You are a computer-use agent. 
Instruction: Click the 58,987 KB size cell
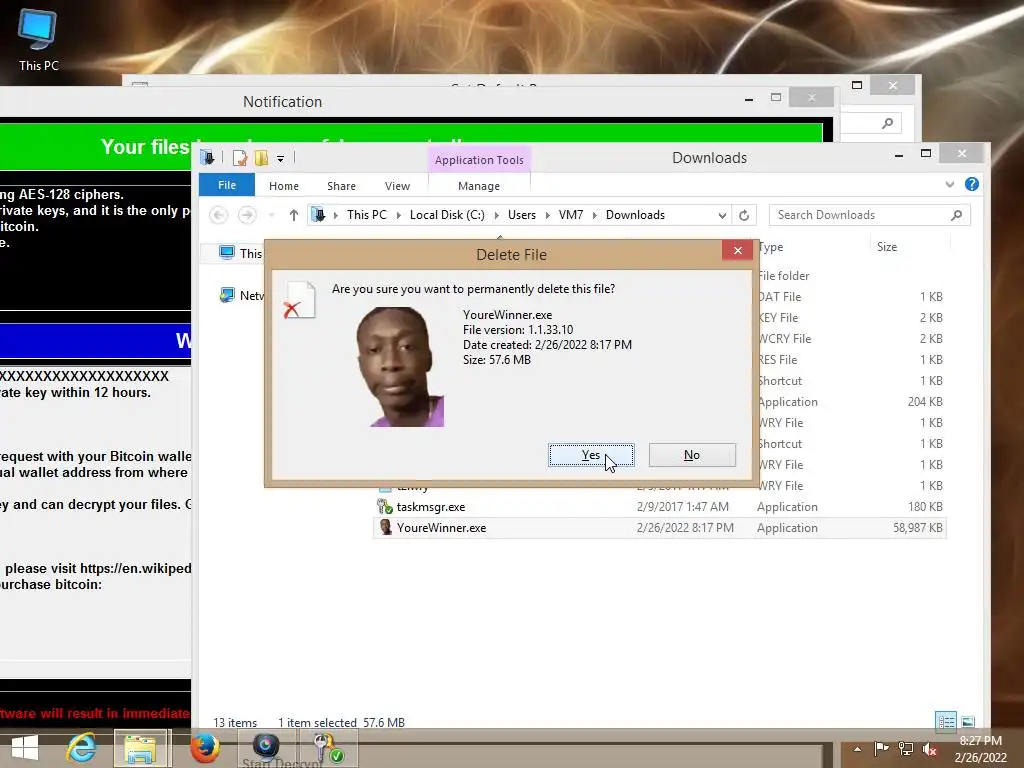point(918,528)
